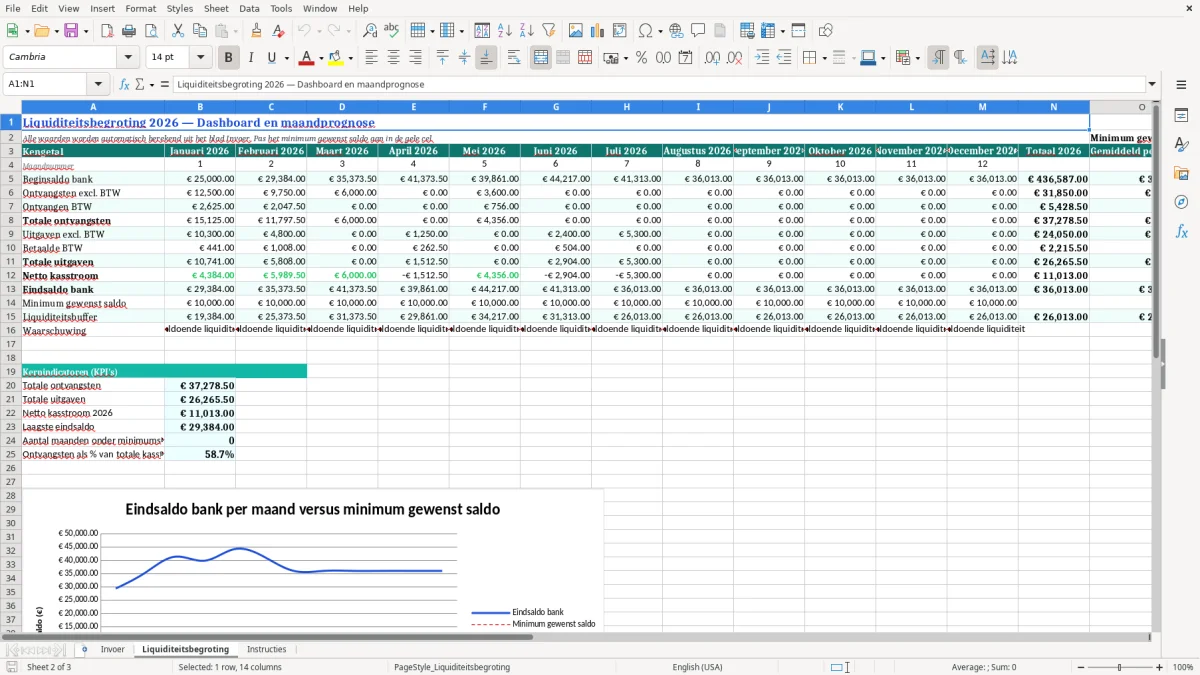Cut the selected cells
The height and width of the screenshot is (675, 1200).
(x=177, y=31)
